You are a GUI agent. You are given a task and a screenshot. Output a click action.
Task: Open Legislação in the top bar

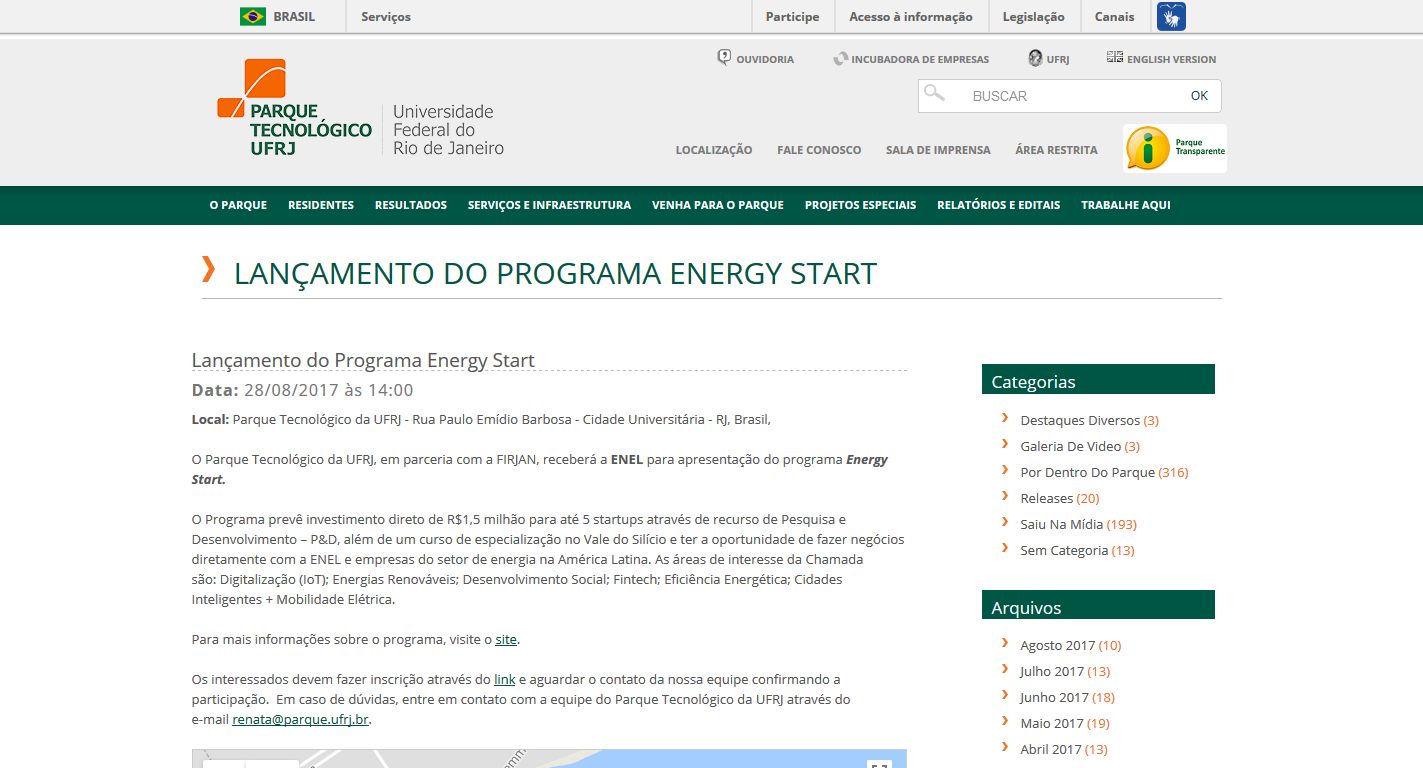1034,16
